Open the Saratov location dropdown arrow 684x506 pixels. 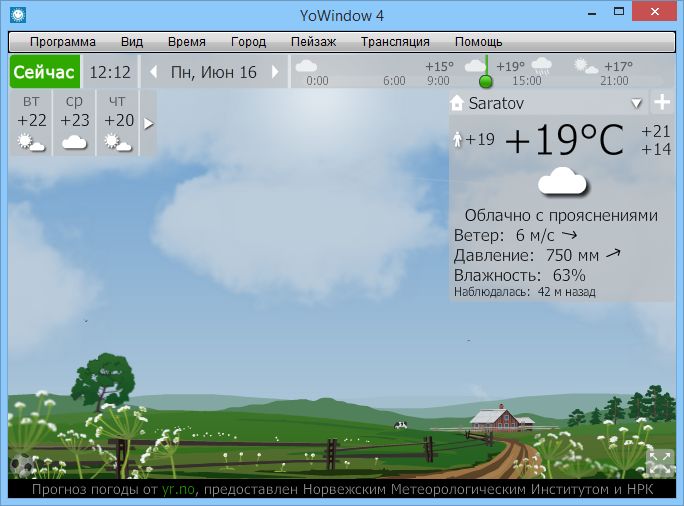click(x=636, y=103)
